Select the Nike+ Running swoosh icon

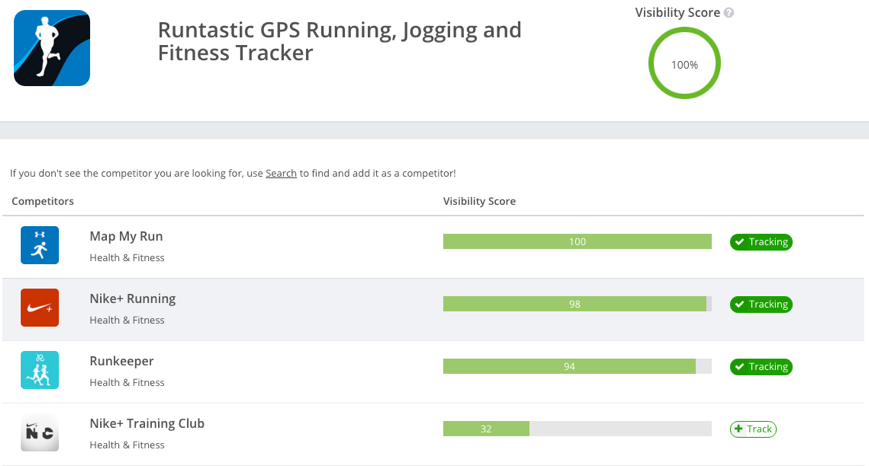[x=40, y=308]
